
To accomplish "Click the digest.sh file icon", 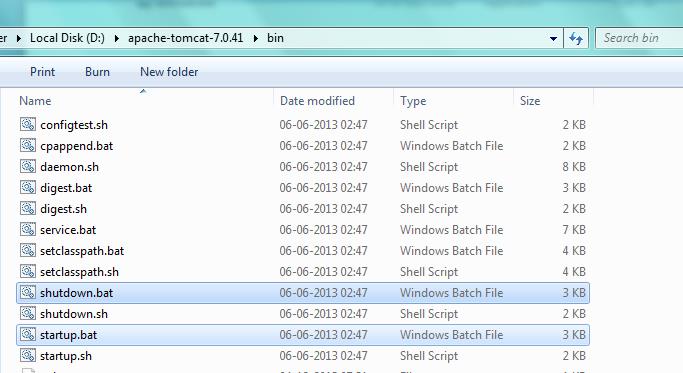I will [x=27, y=209].
